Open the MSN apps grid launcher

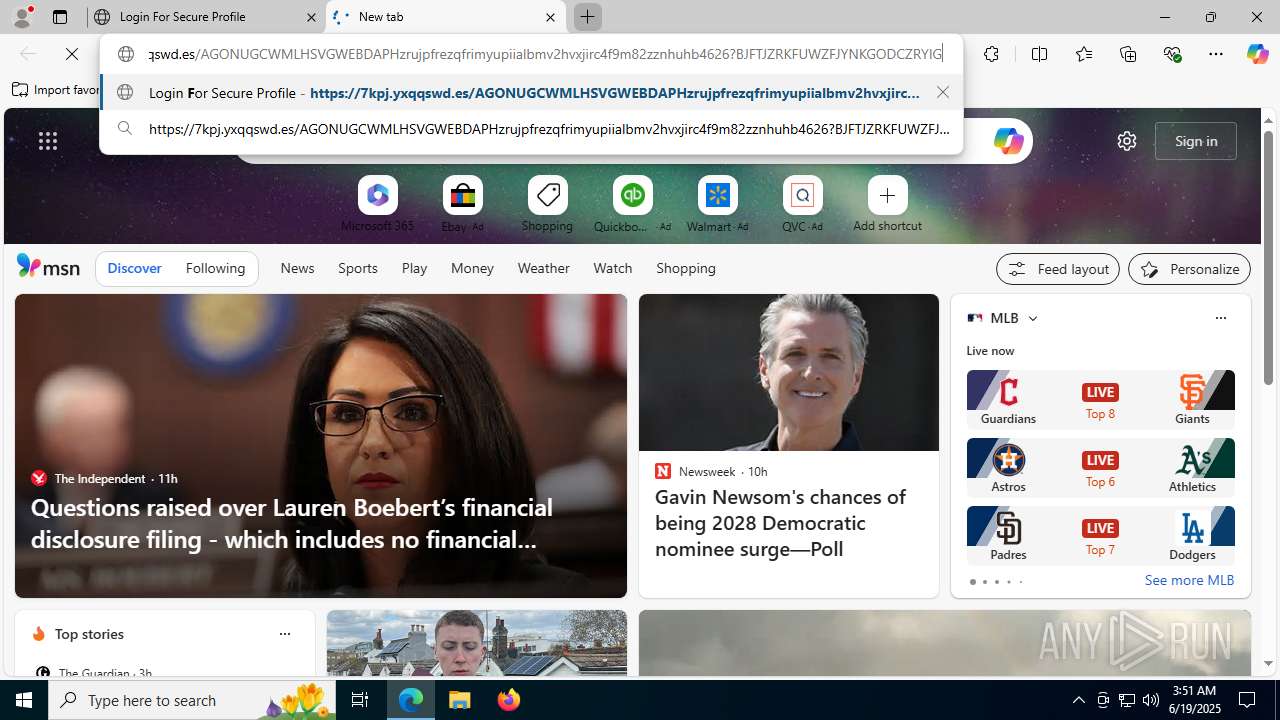click(x=48, y=141)
